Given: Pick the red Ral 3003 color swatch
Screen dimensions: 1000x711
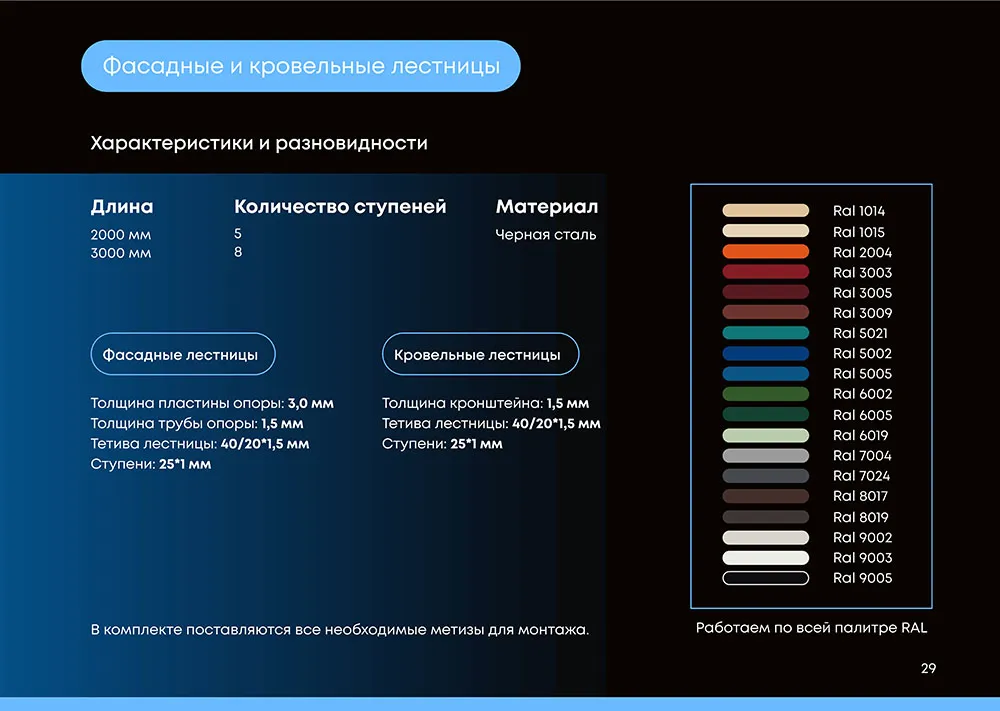Looking at the screenshot, I should point(765,272).
